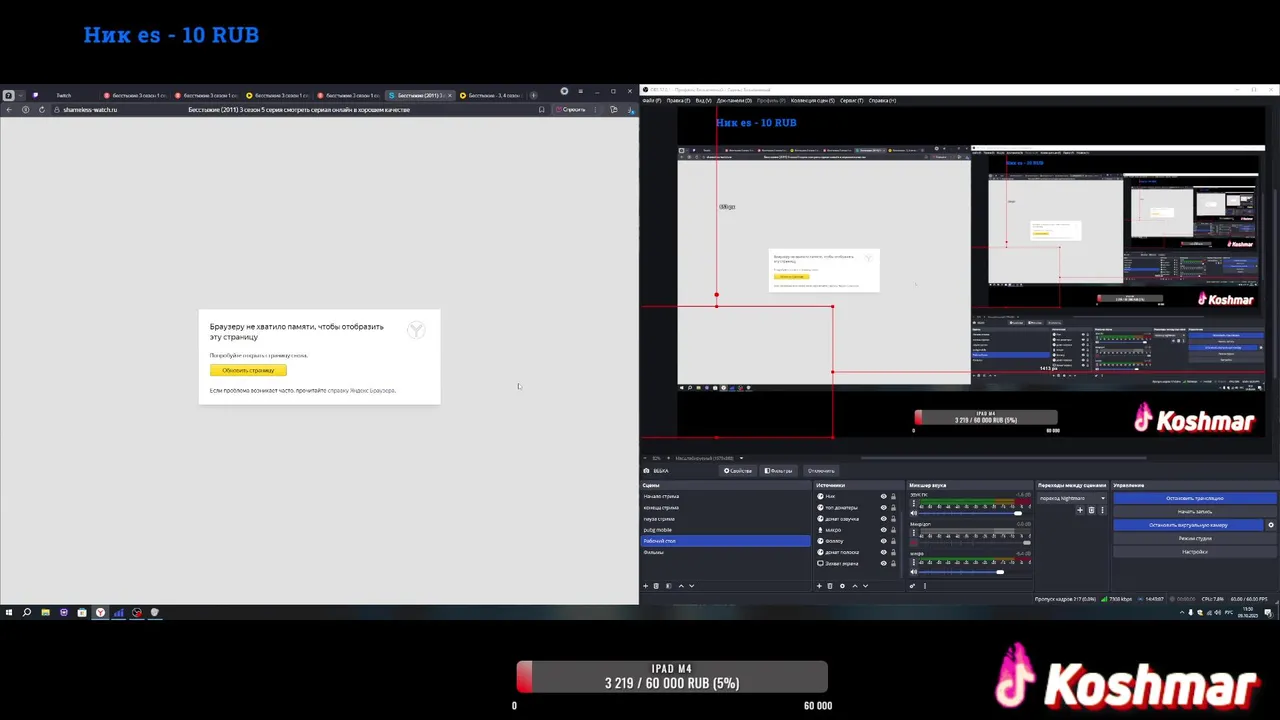Viewport: 1280px width, 720px height.
Task: Open the preview zoom percentage dropdown
Action: click(657, 458)
